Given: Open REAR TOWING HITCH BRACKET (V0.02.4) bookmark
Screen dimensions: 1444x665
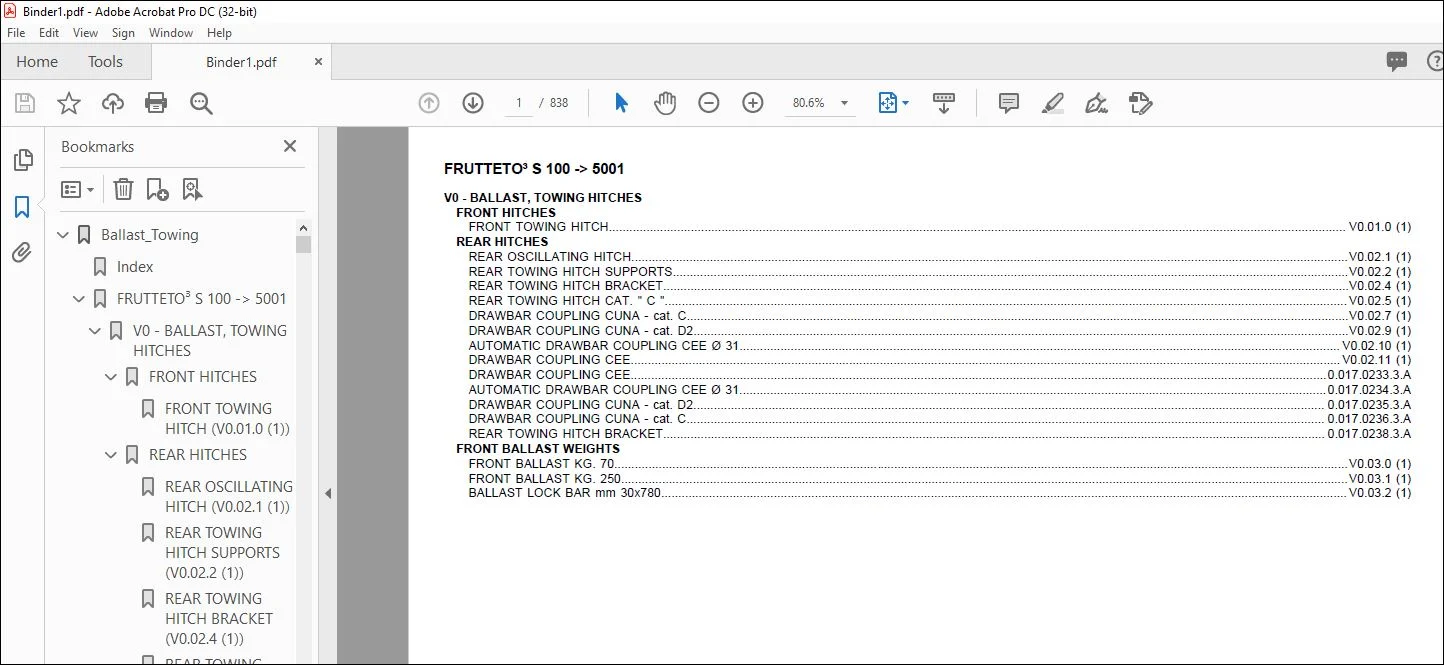Looking at the screenshot, I should 219,619.
